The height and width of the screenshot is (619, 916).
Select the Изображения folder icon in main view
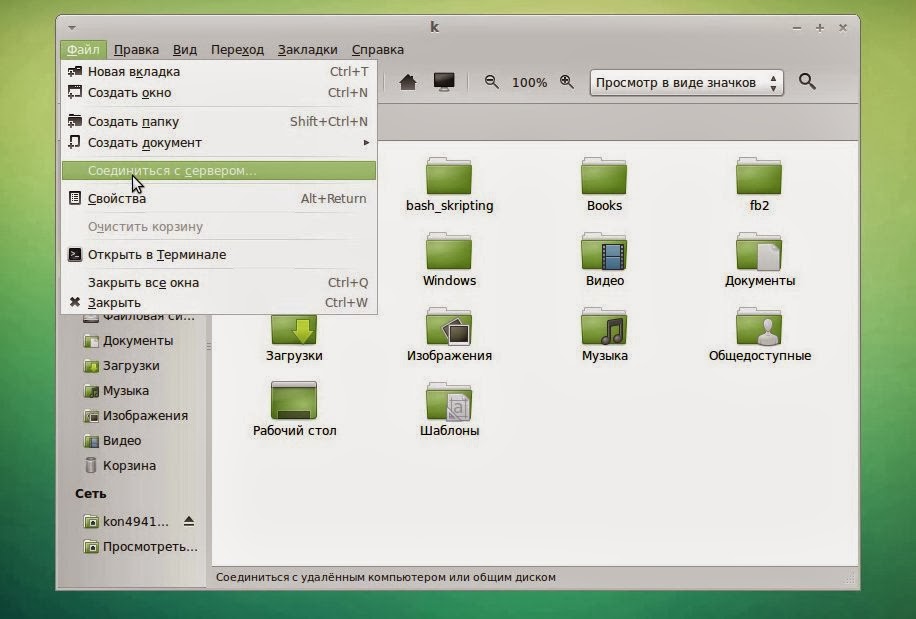pyautogui.click(x=449, y=326)
